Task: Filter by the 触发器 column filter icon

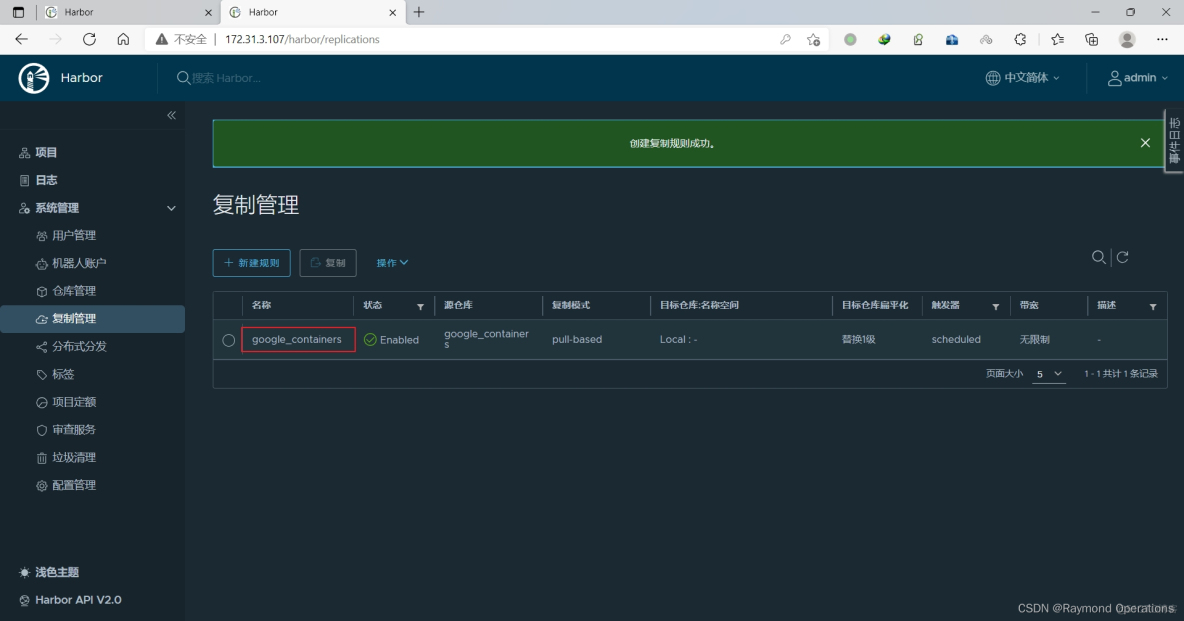Action: click(x=995, y=306)
